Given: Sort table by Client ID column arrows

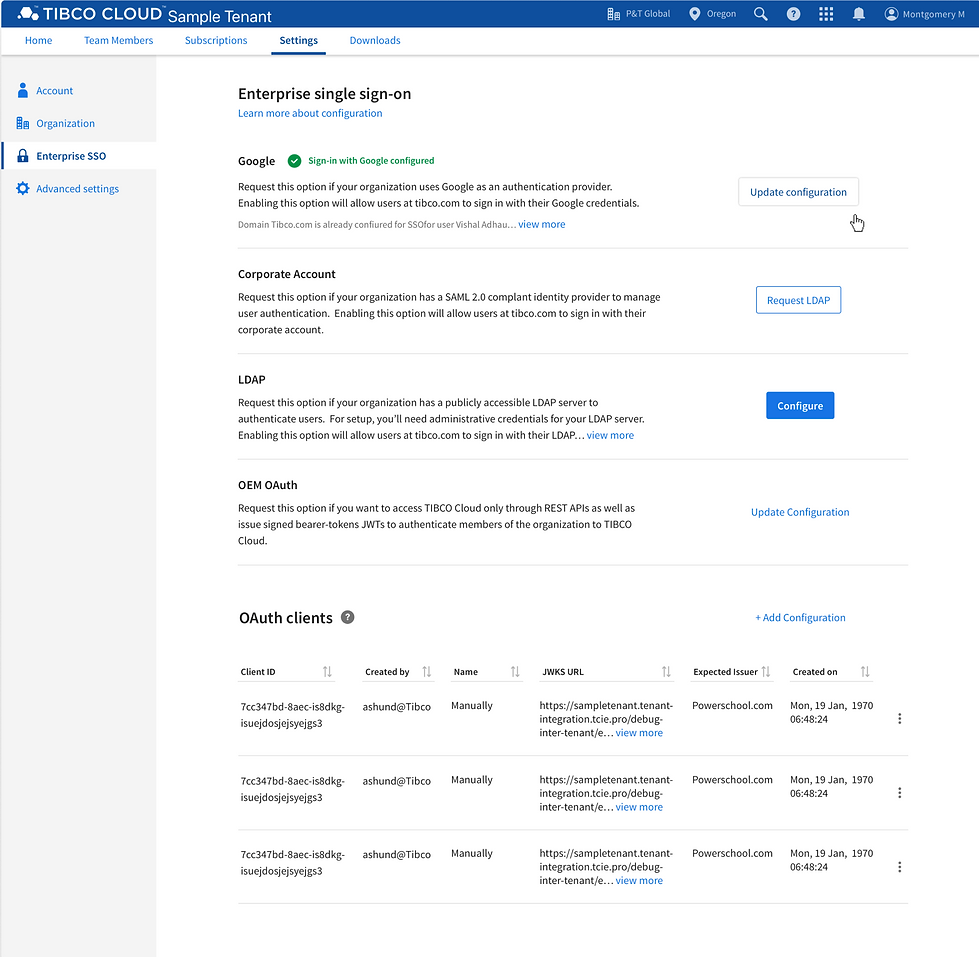Looking at the screenshot, I should pos(327,672).
